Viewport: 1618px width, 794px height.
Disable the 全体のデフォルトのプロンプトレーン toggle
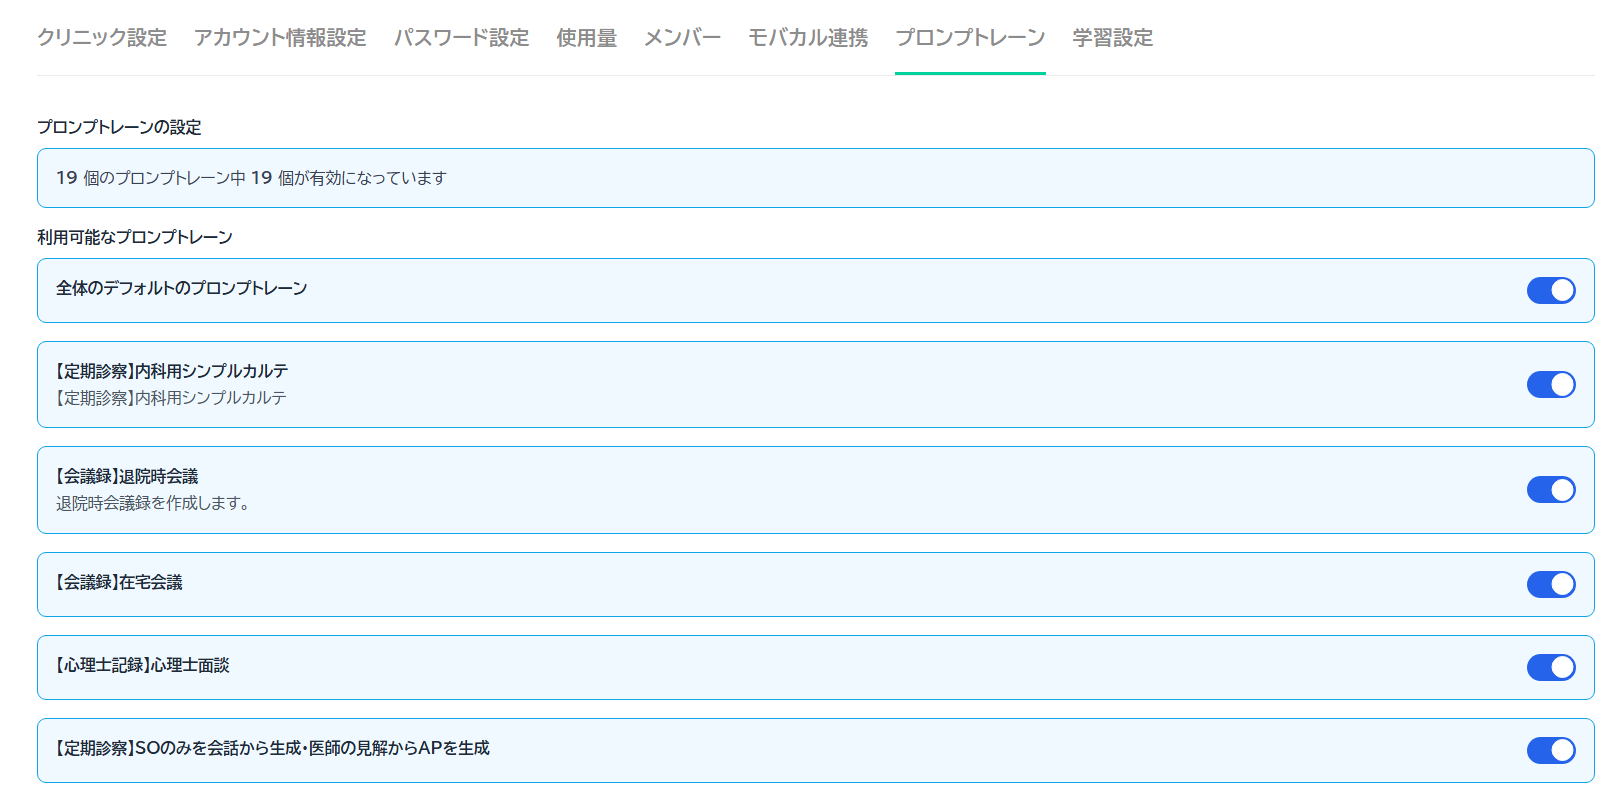pyautogui.click(x=1550, y=290)
